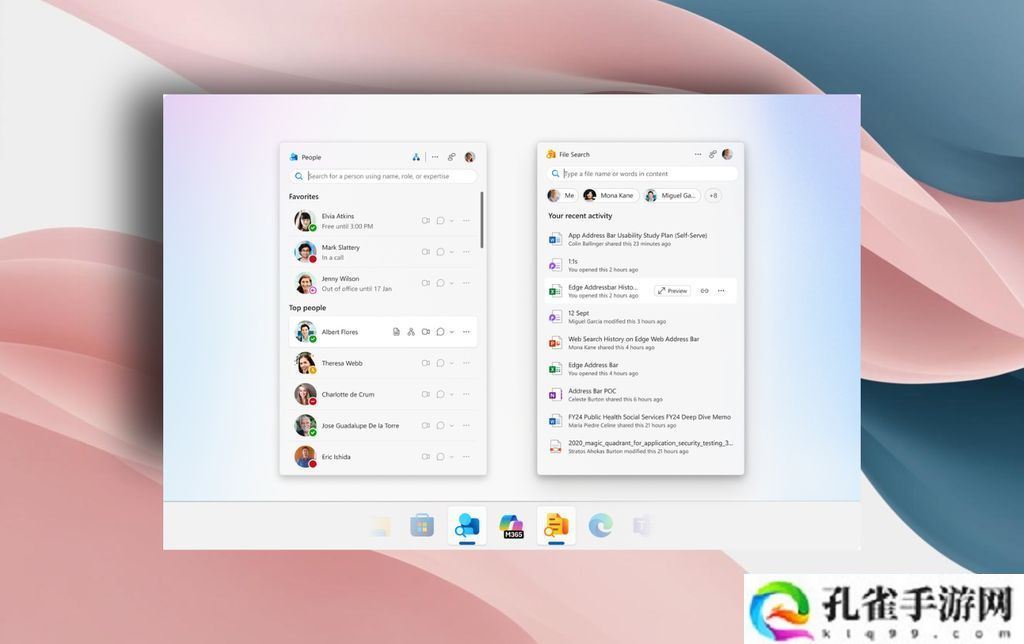Show org chart for Albert Flores
The height and width of the screenshot is (644, 1024).
coord(411,332)
